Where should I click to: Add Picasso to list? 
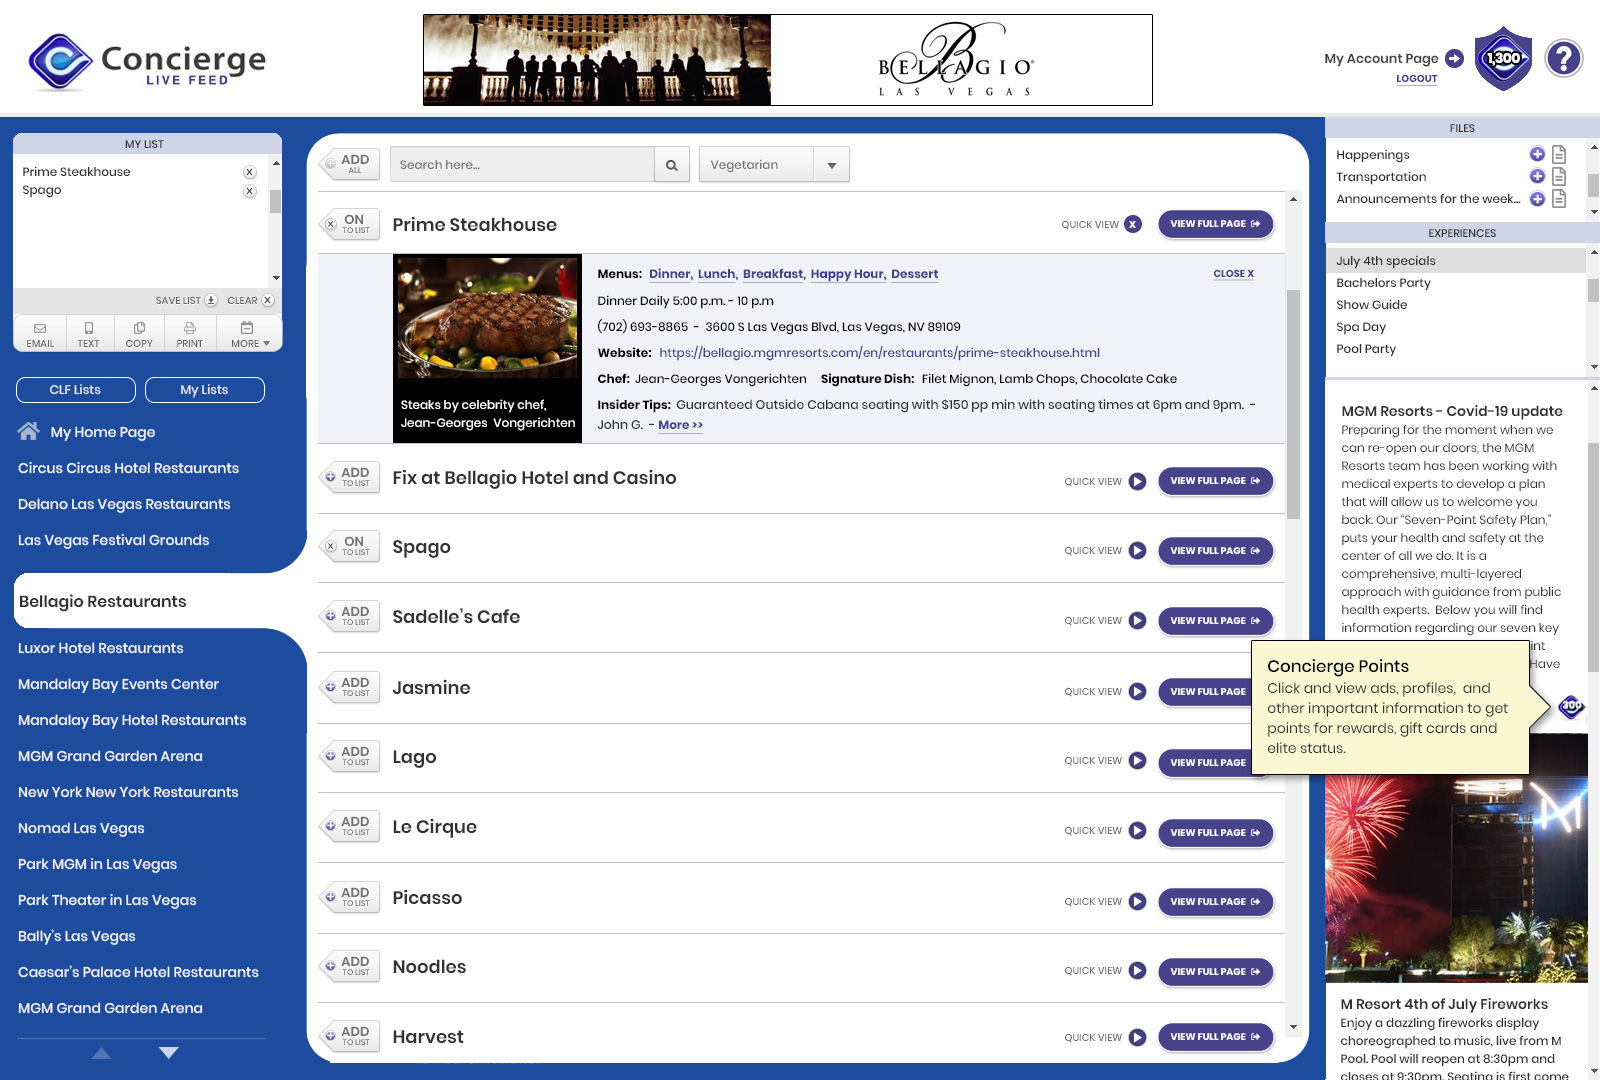coord(349,897)
